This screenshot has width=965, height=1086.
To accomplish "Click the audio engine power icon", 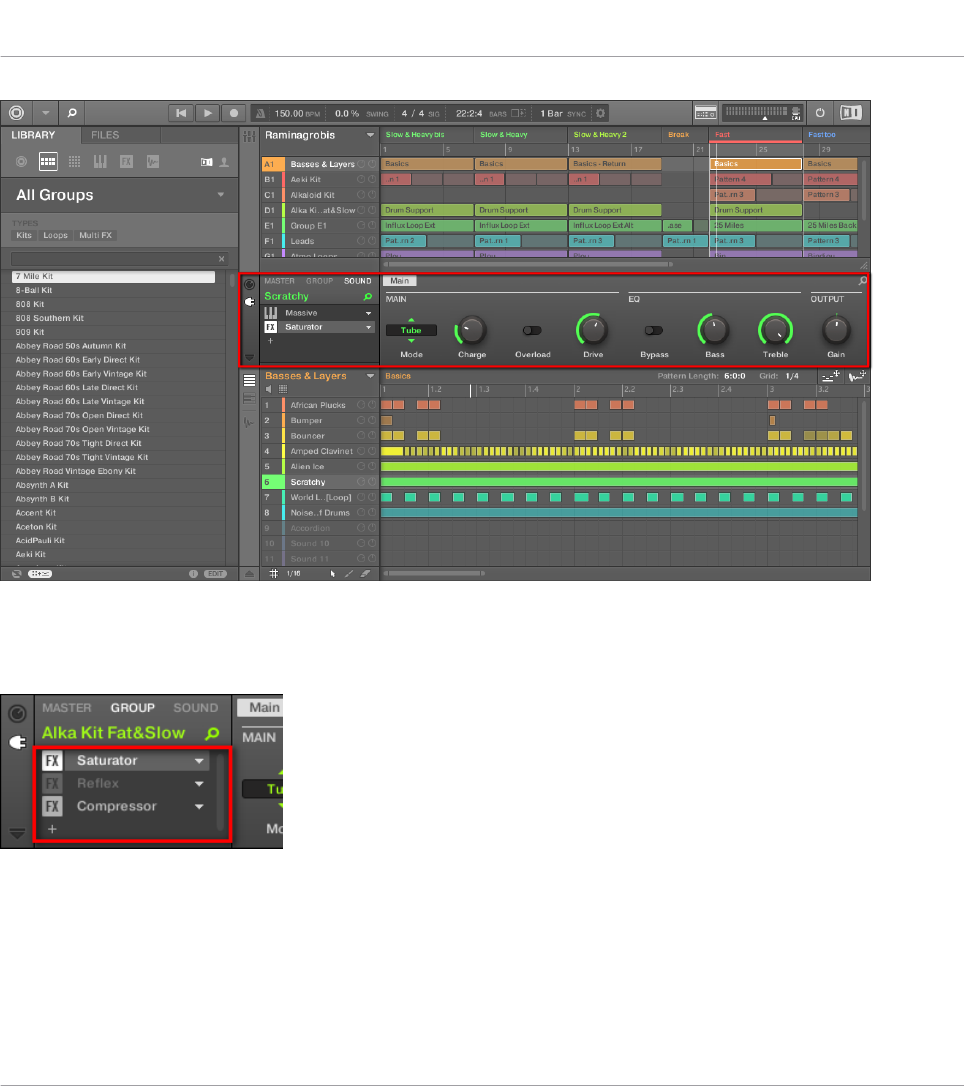I will [819, 114].
